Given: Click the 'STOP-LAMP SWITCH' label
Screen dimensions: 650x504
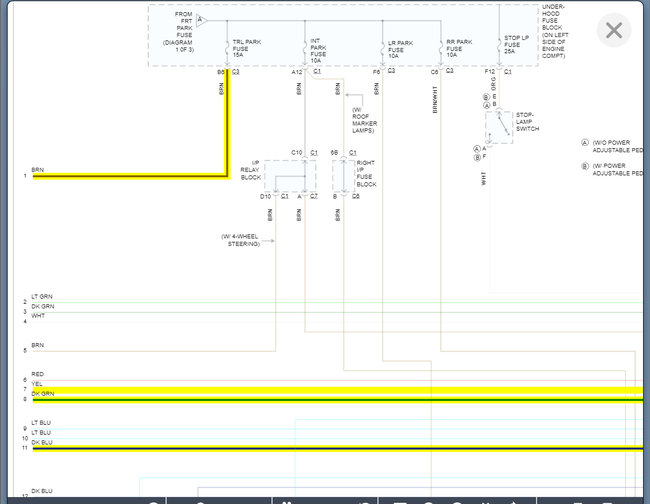Looking at the screenshot, I should [527, 122].
